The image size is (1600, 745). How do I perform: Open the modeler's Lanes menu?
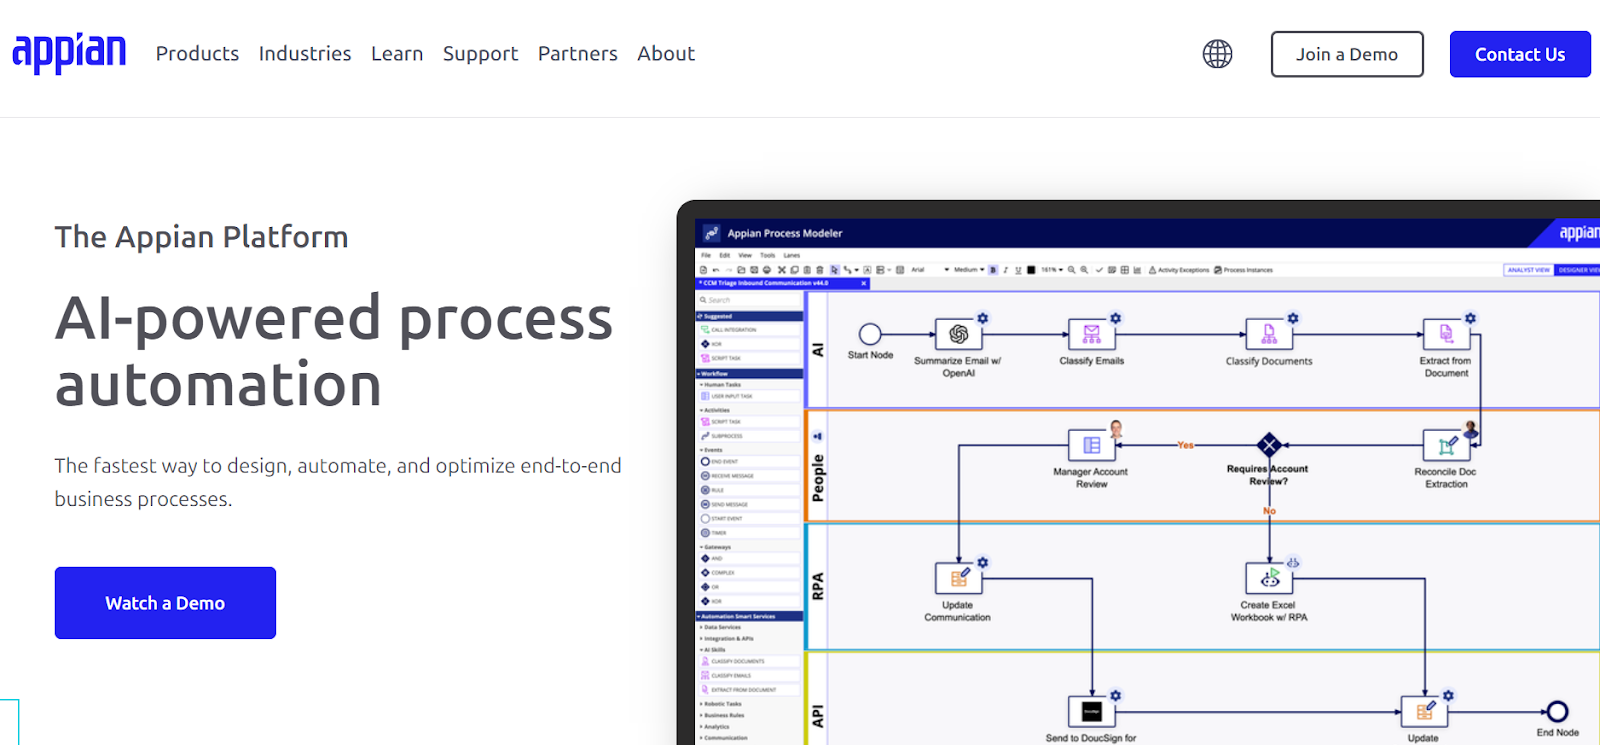(792, 255)
